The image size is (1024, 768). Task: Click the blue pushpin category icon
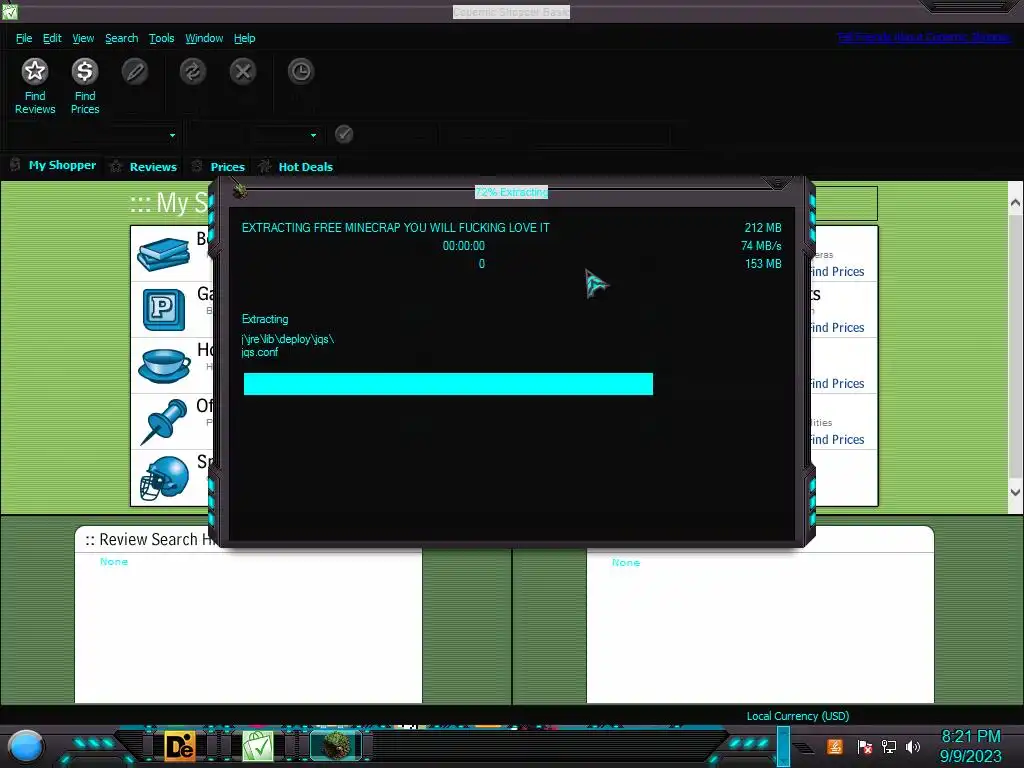pyautogui.click(x=163, y=421)
